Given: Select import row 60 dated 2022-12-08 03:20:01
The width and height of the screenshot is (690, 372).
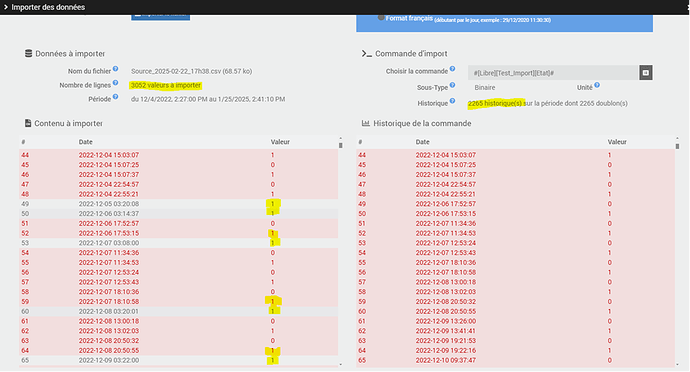Looking at the screenshot, I should 179,311.
